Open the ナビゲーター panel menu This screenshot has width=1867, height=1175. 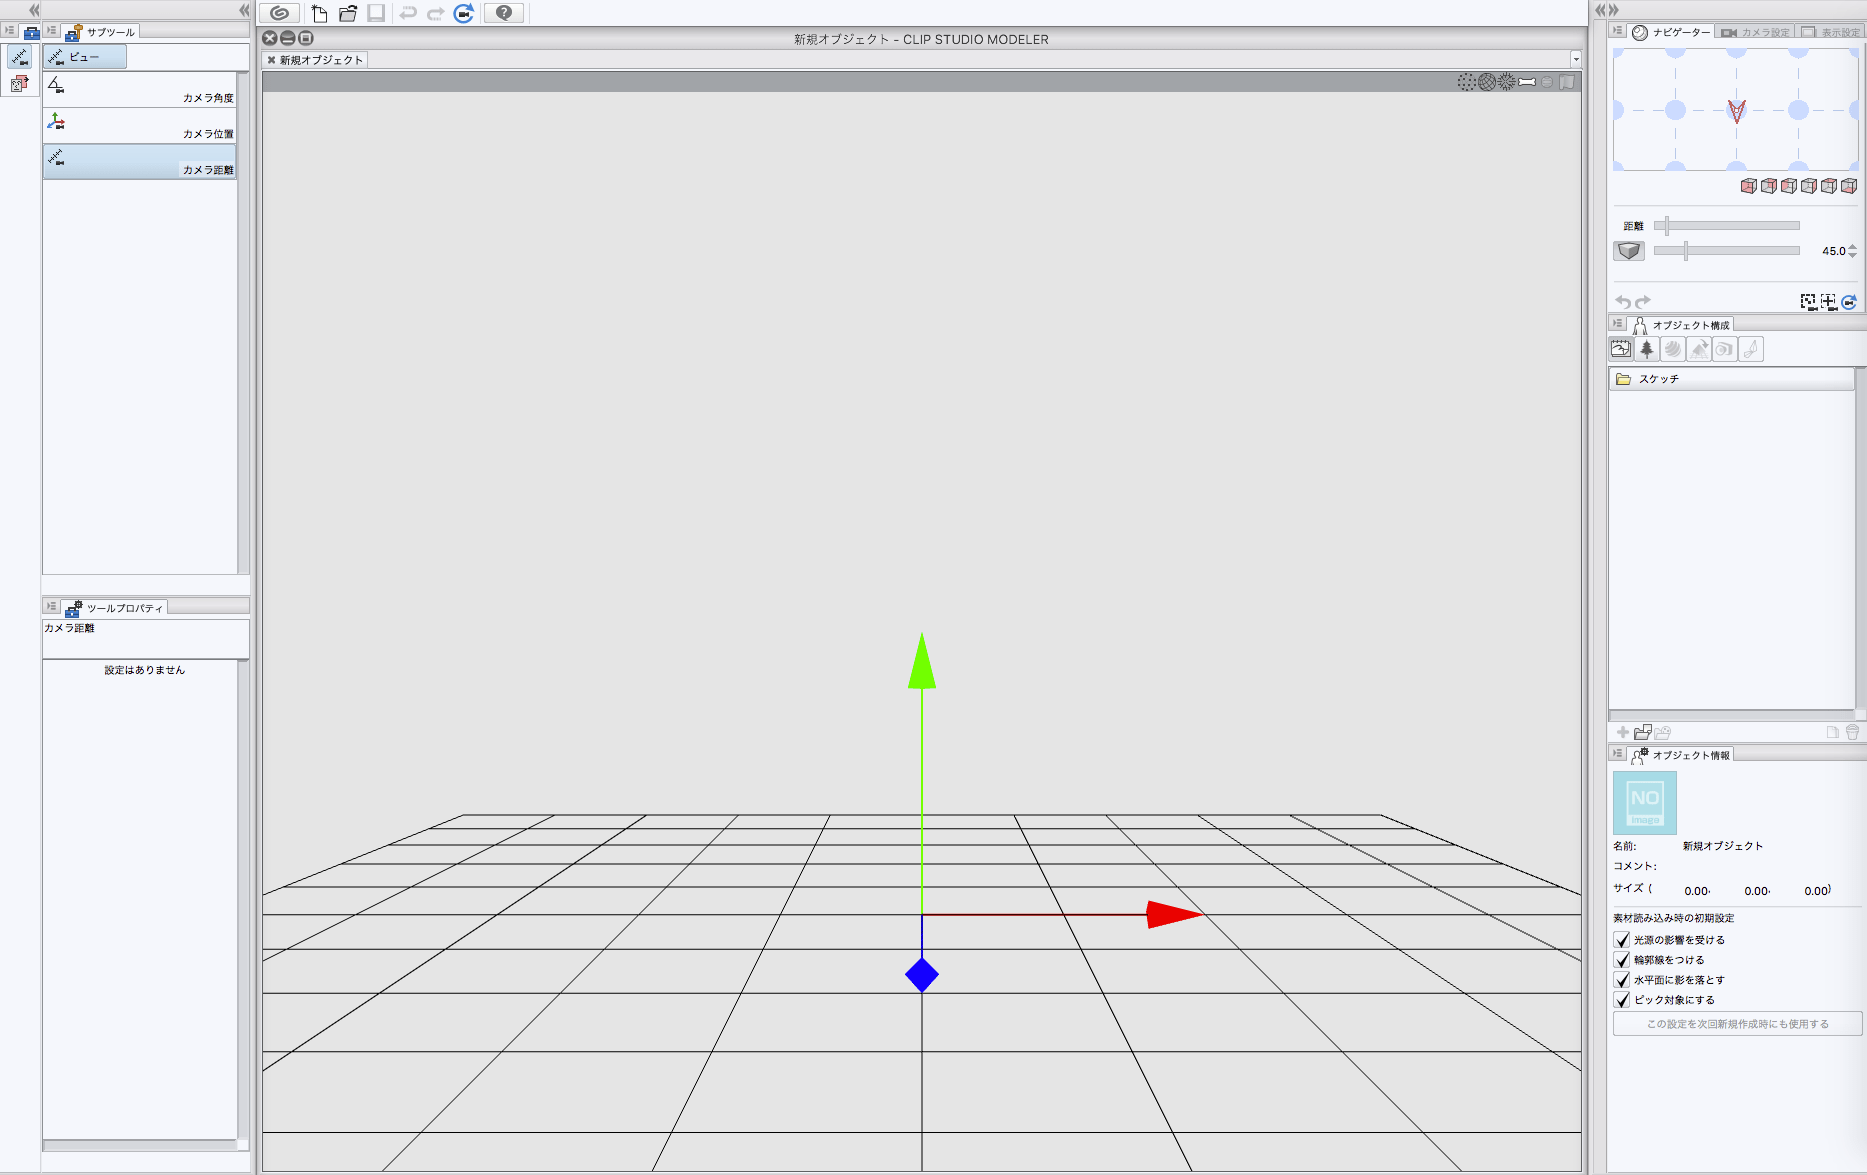[1617, 30]
